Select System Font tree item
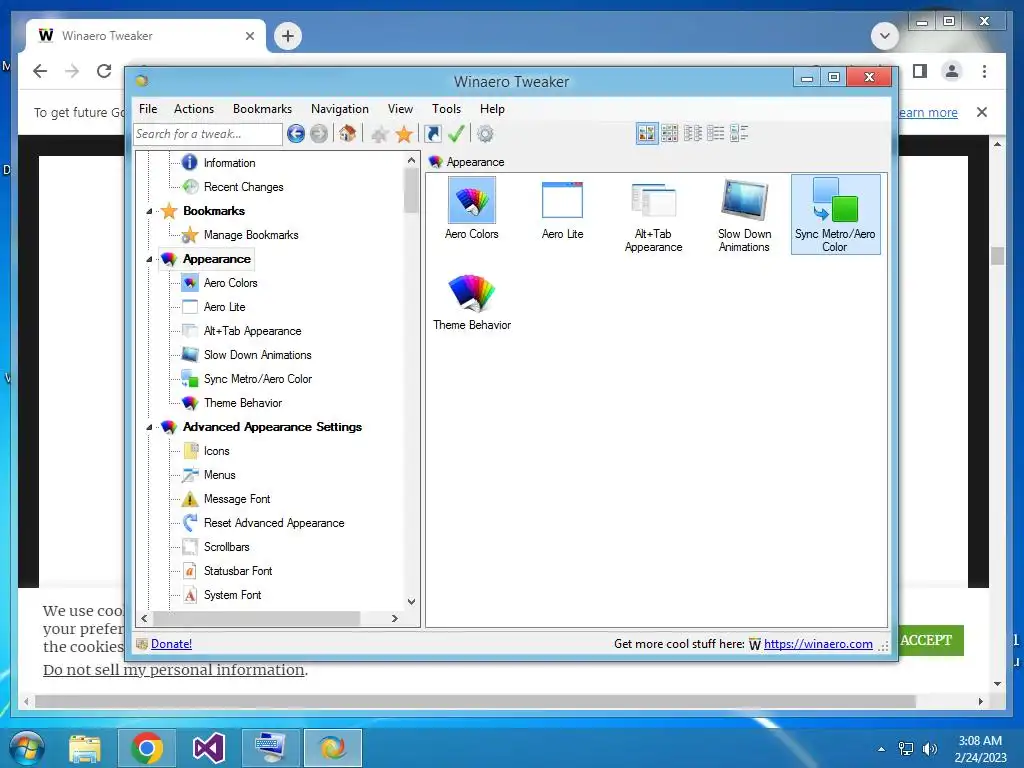Viewport: 1024px width, 768px height. click(232, 595)
